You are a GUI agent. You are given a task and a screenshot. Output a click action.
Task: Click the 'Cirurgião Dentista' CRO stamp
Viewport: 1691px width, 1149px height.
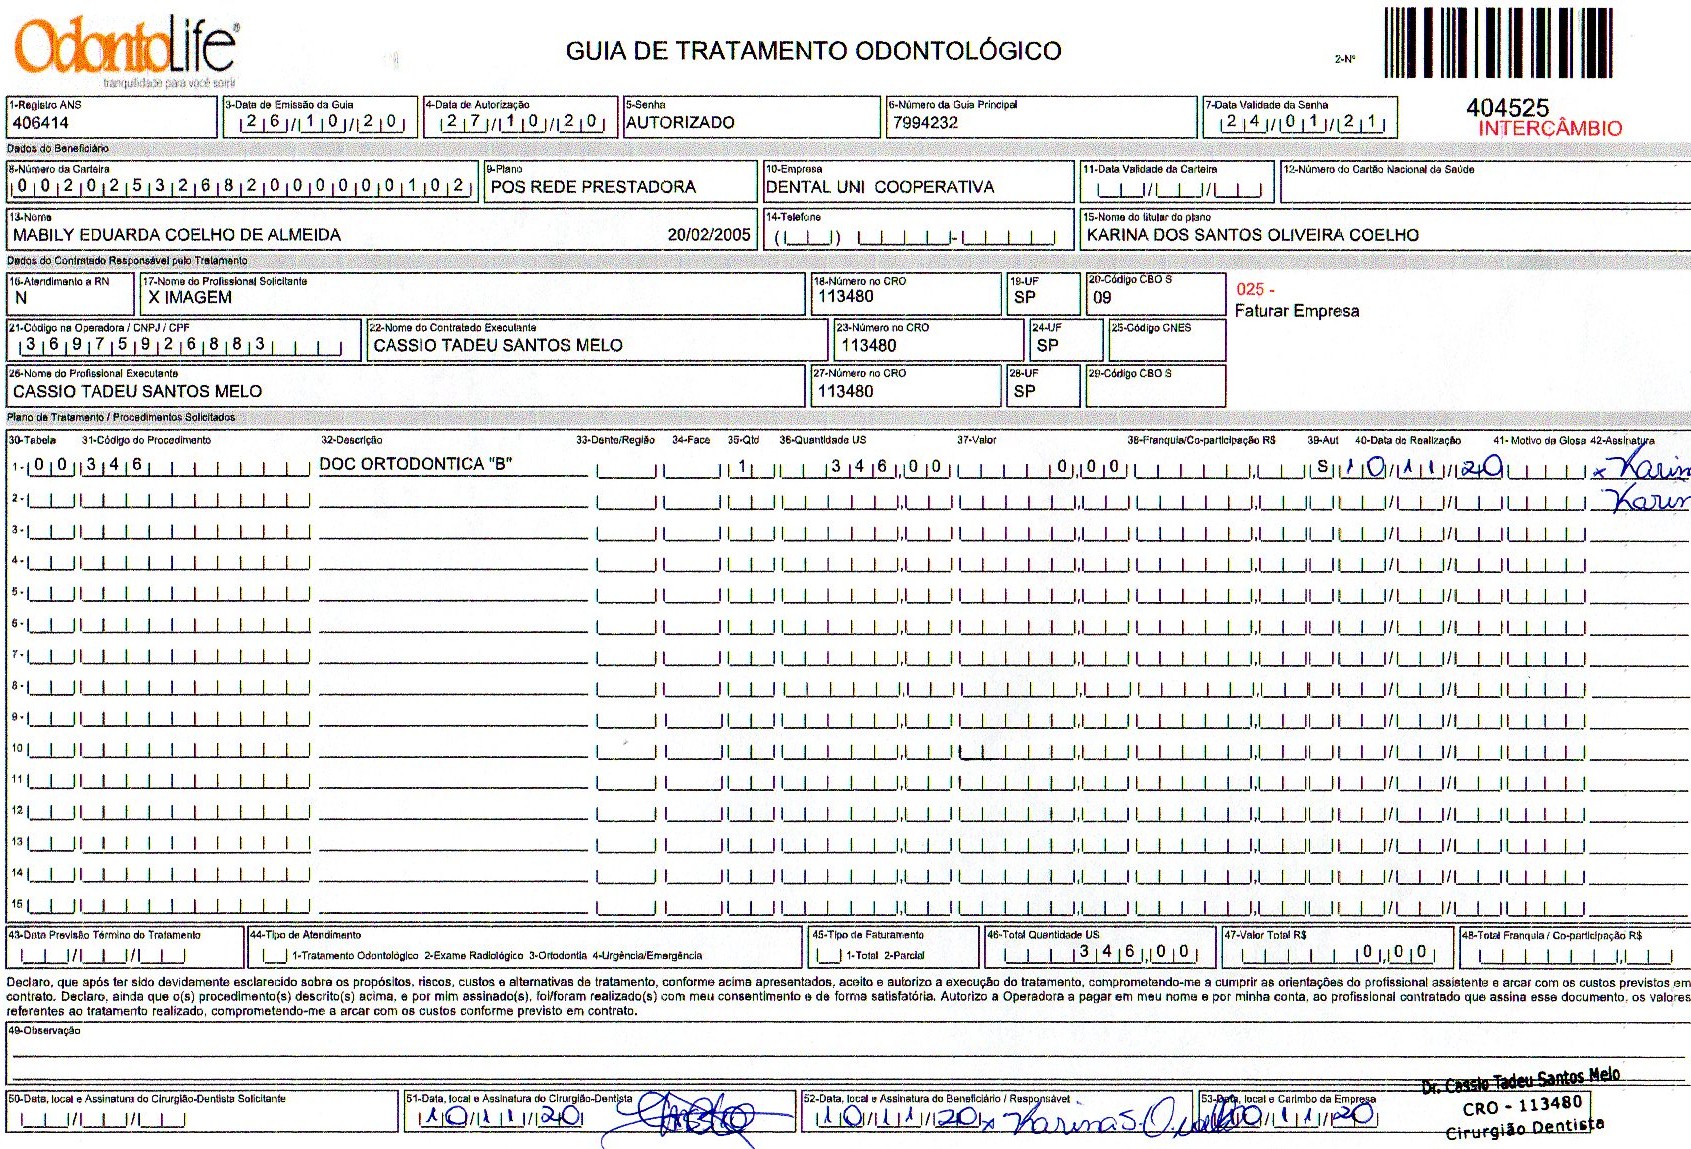click(1521, 1104)
